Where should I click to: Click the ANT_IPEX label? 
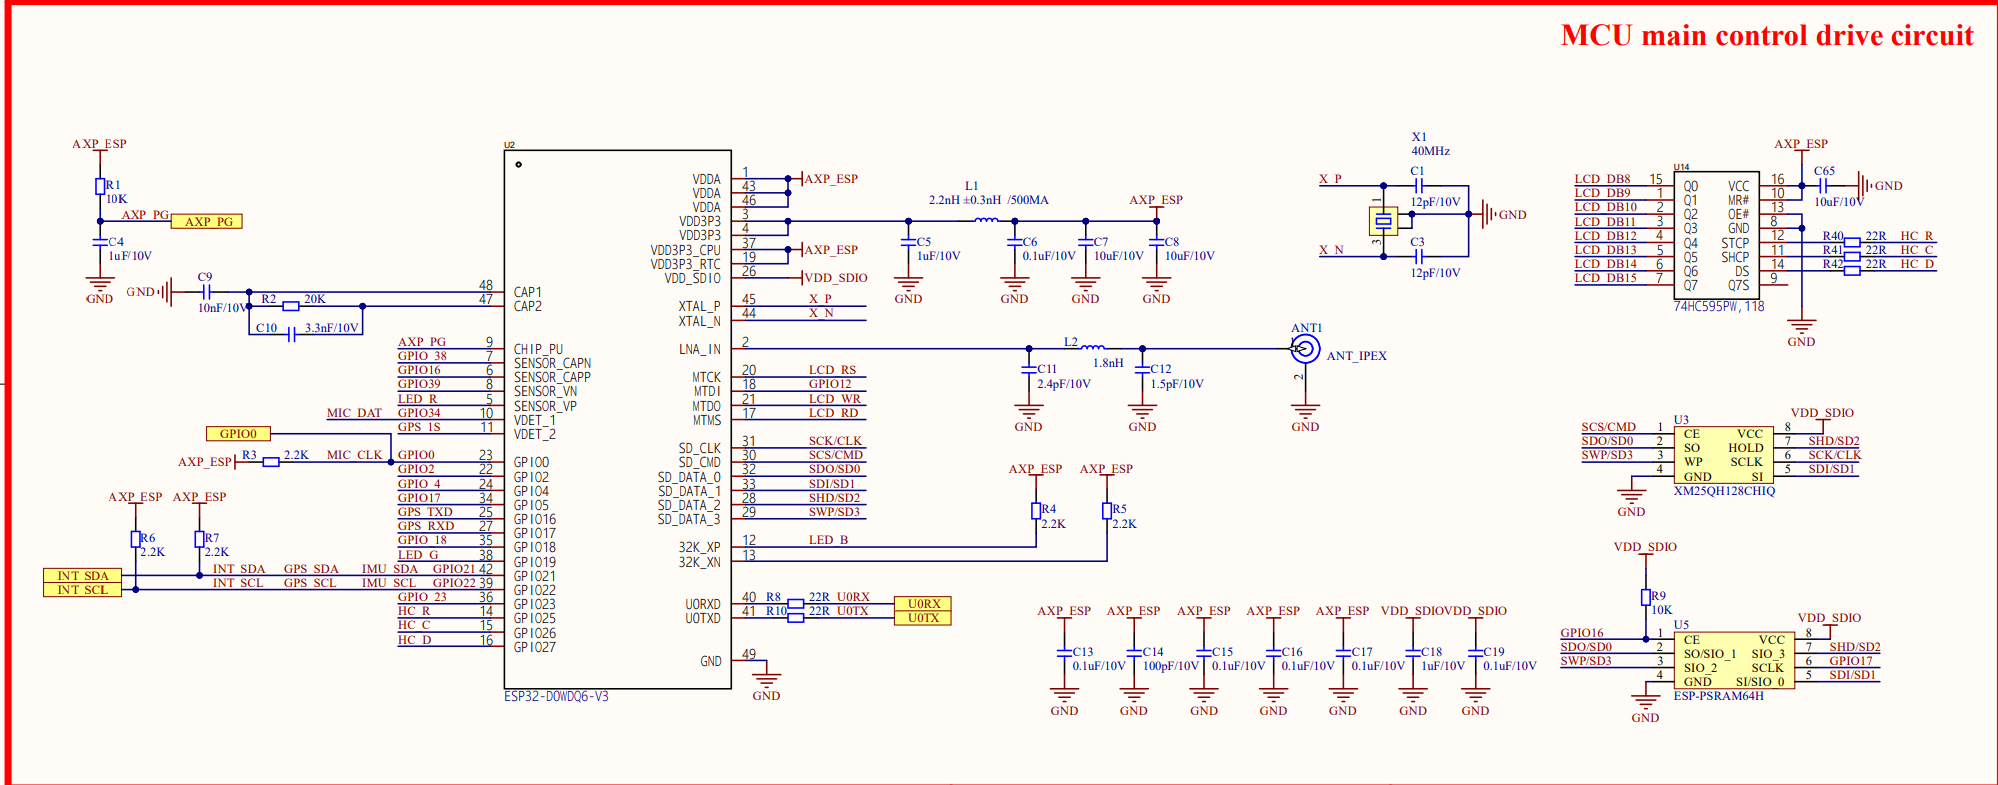[x=1356, y=356]
